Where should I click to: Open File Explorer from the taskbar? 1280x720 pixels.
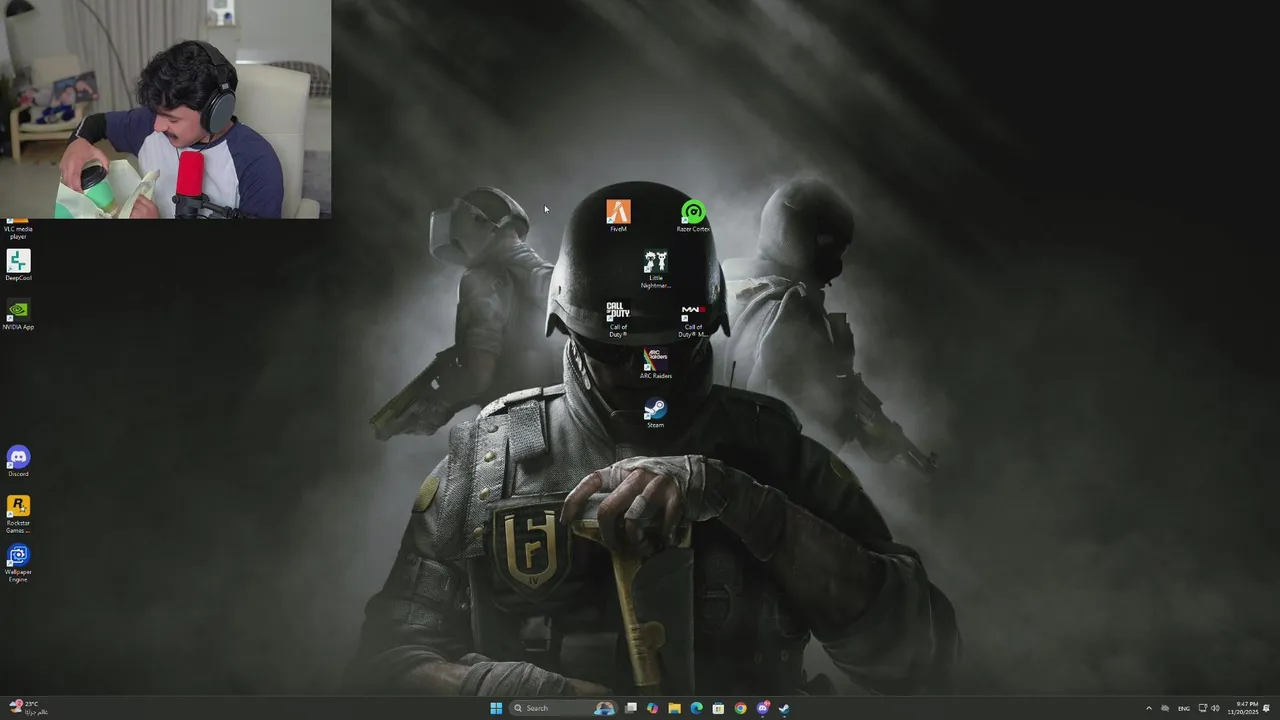[x=675, y=708]
